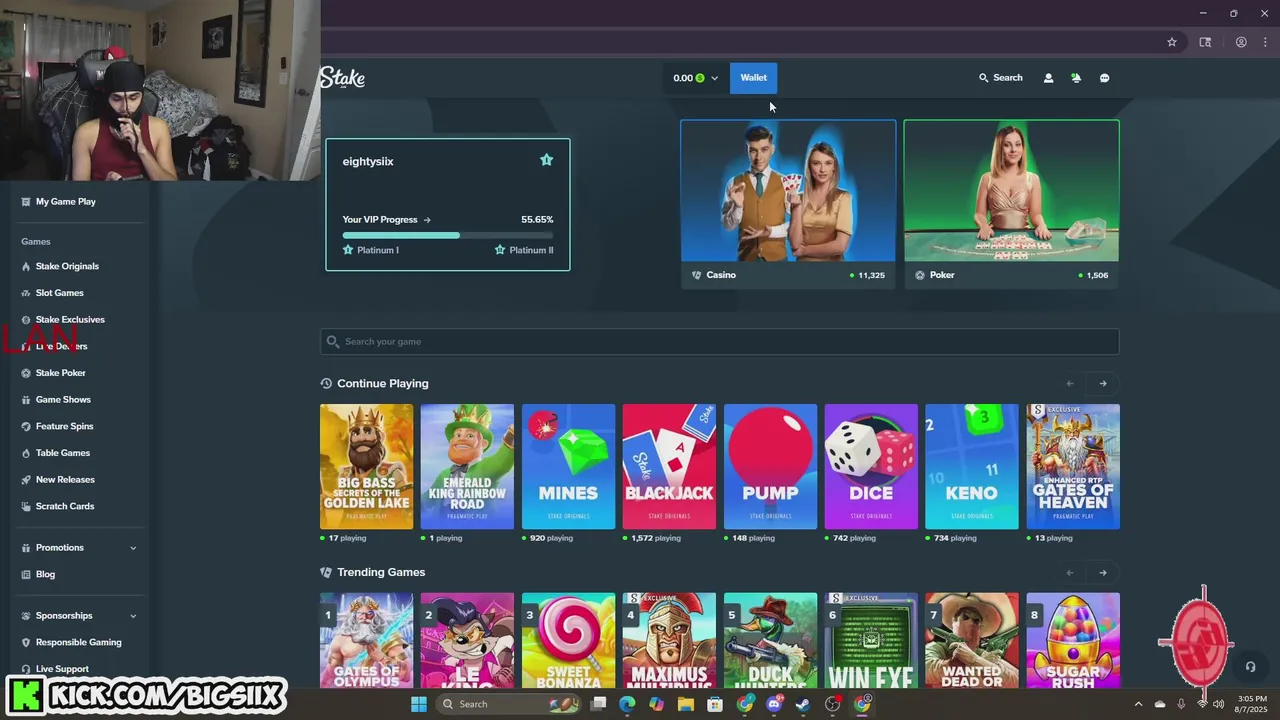Select Stake Poker in the sidebar
1280x720 pixels.
[61, 373]
